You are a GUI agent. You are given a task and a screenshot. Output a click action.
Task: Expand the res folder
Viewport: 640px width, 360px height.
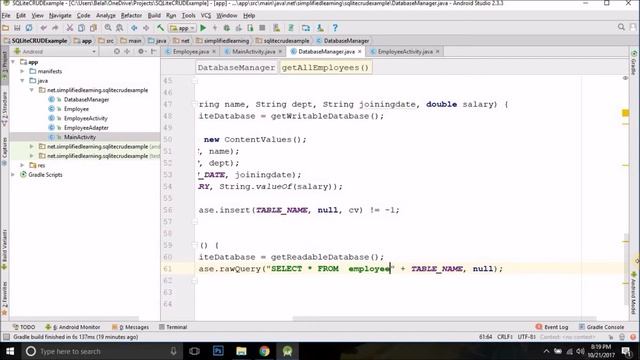click(x=22, y=165)
